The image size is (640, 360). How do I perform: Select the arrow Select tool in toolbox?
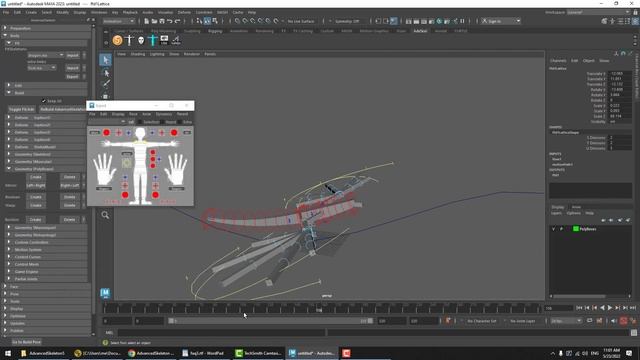click(x=105, y=60)
